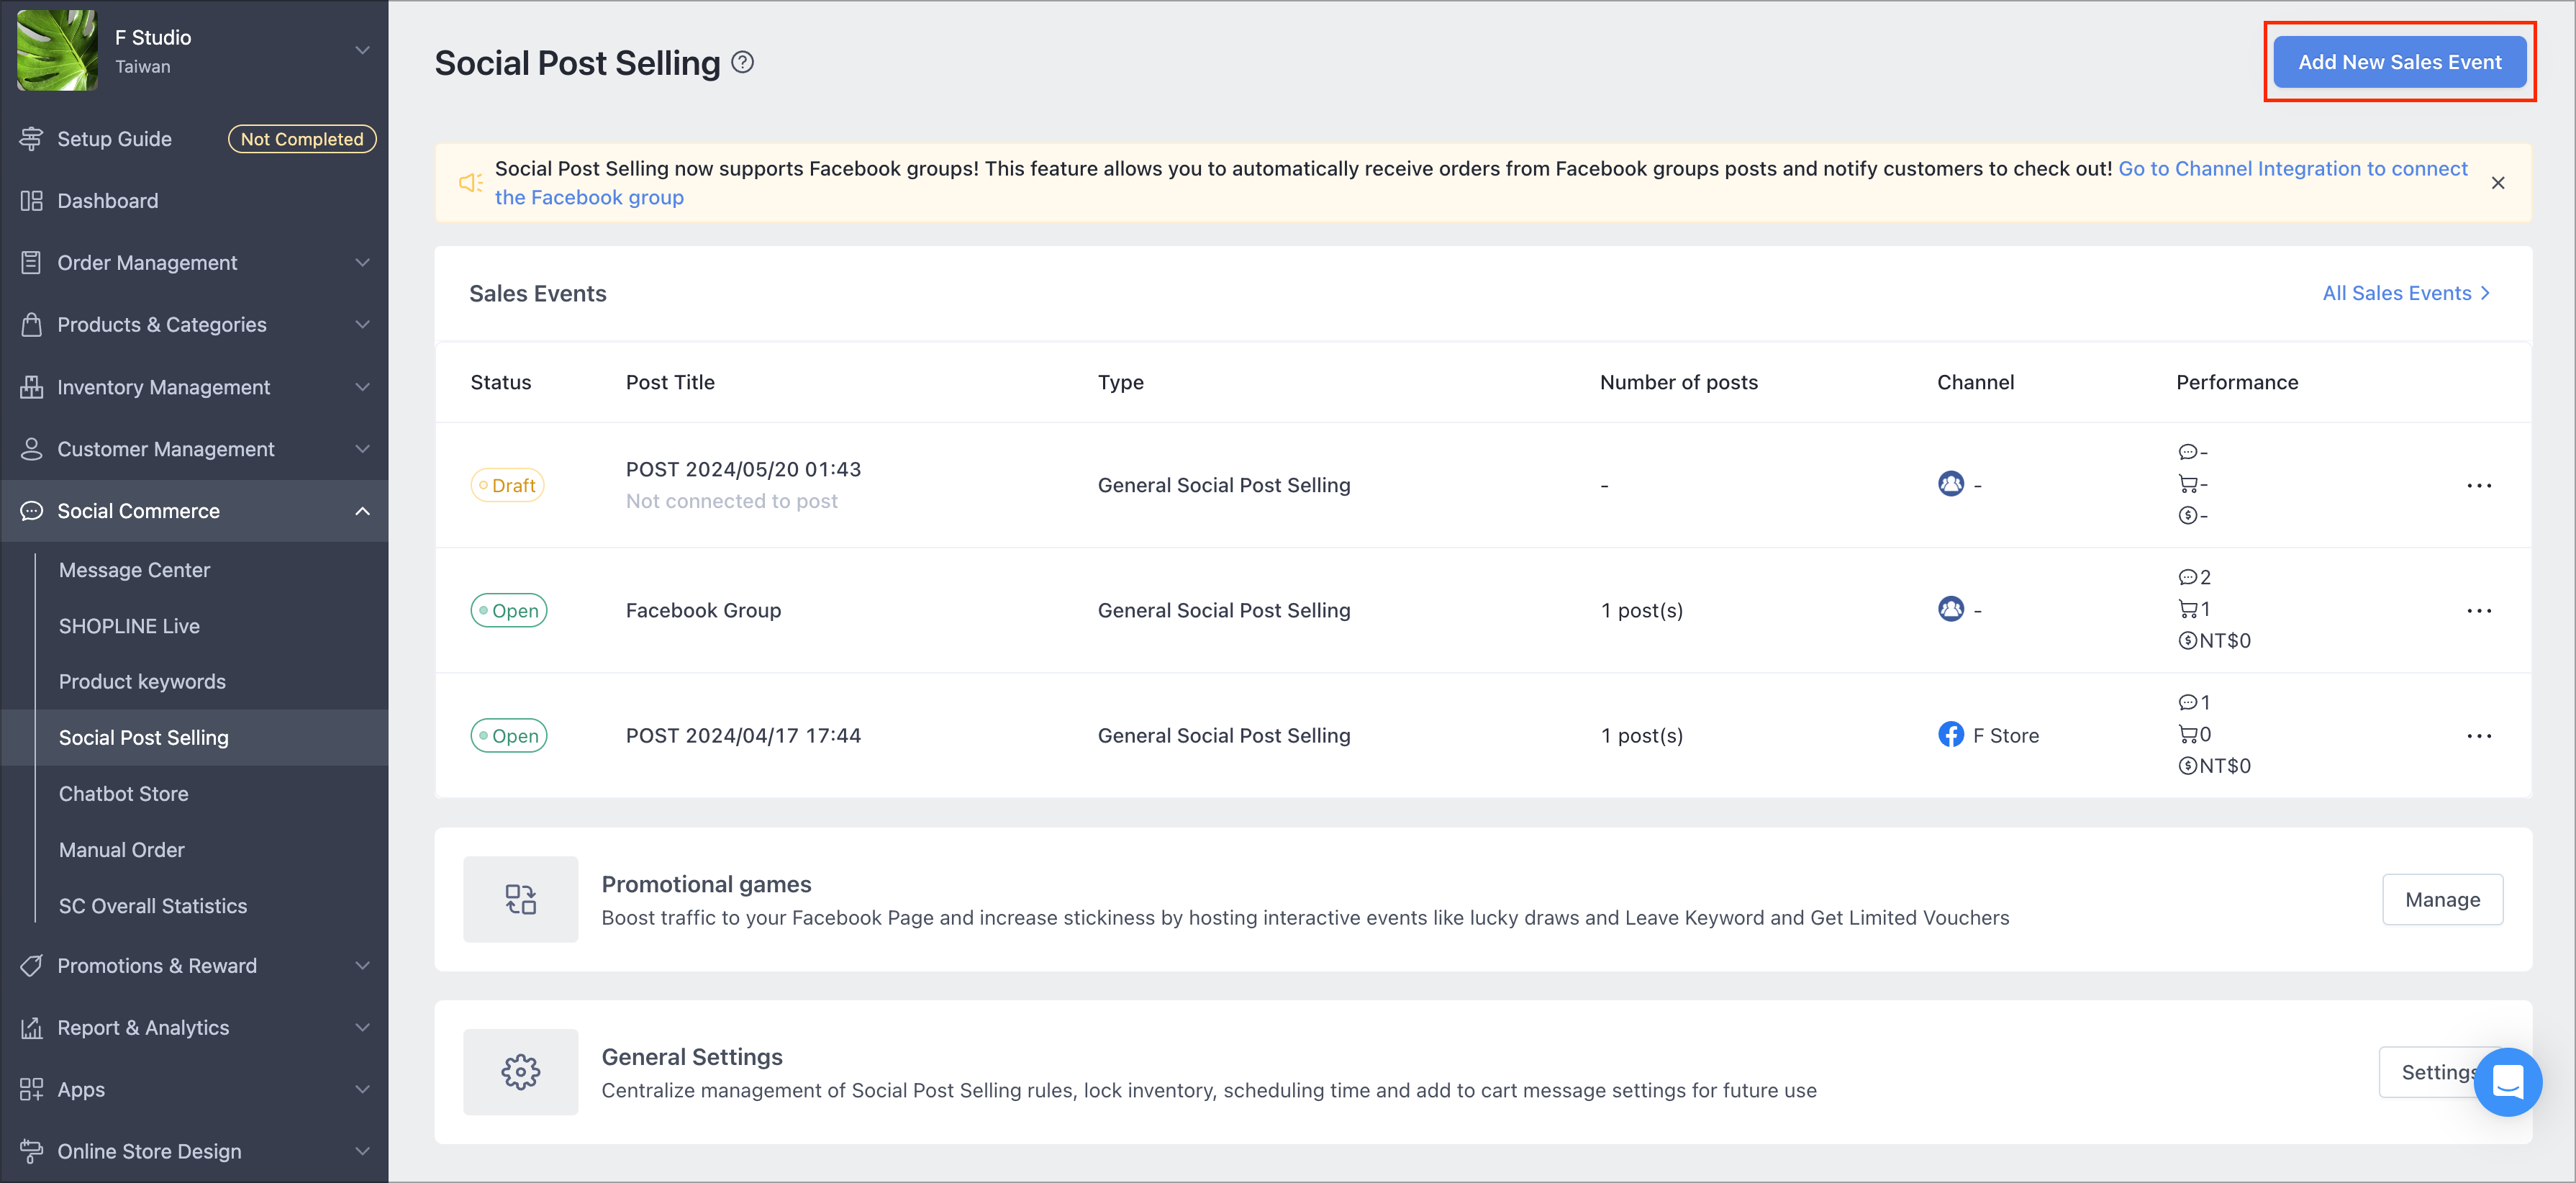2576x1183 pixels.
Task: Expand Apps menu chevron
Action: [x=362, y=1090]
